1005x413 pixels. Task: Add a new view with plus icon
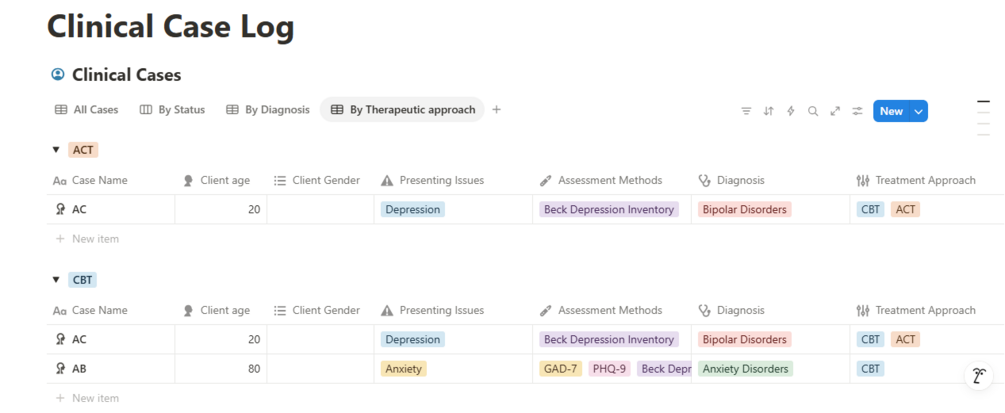tap(497, 110)
